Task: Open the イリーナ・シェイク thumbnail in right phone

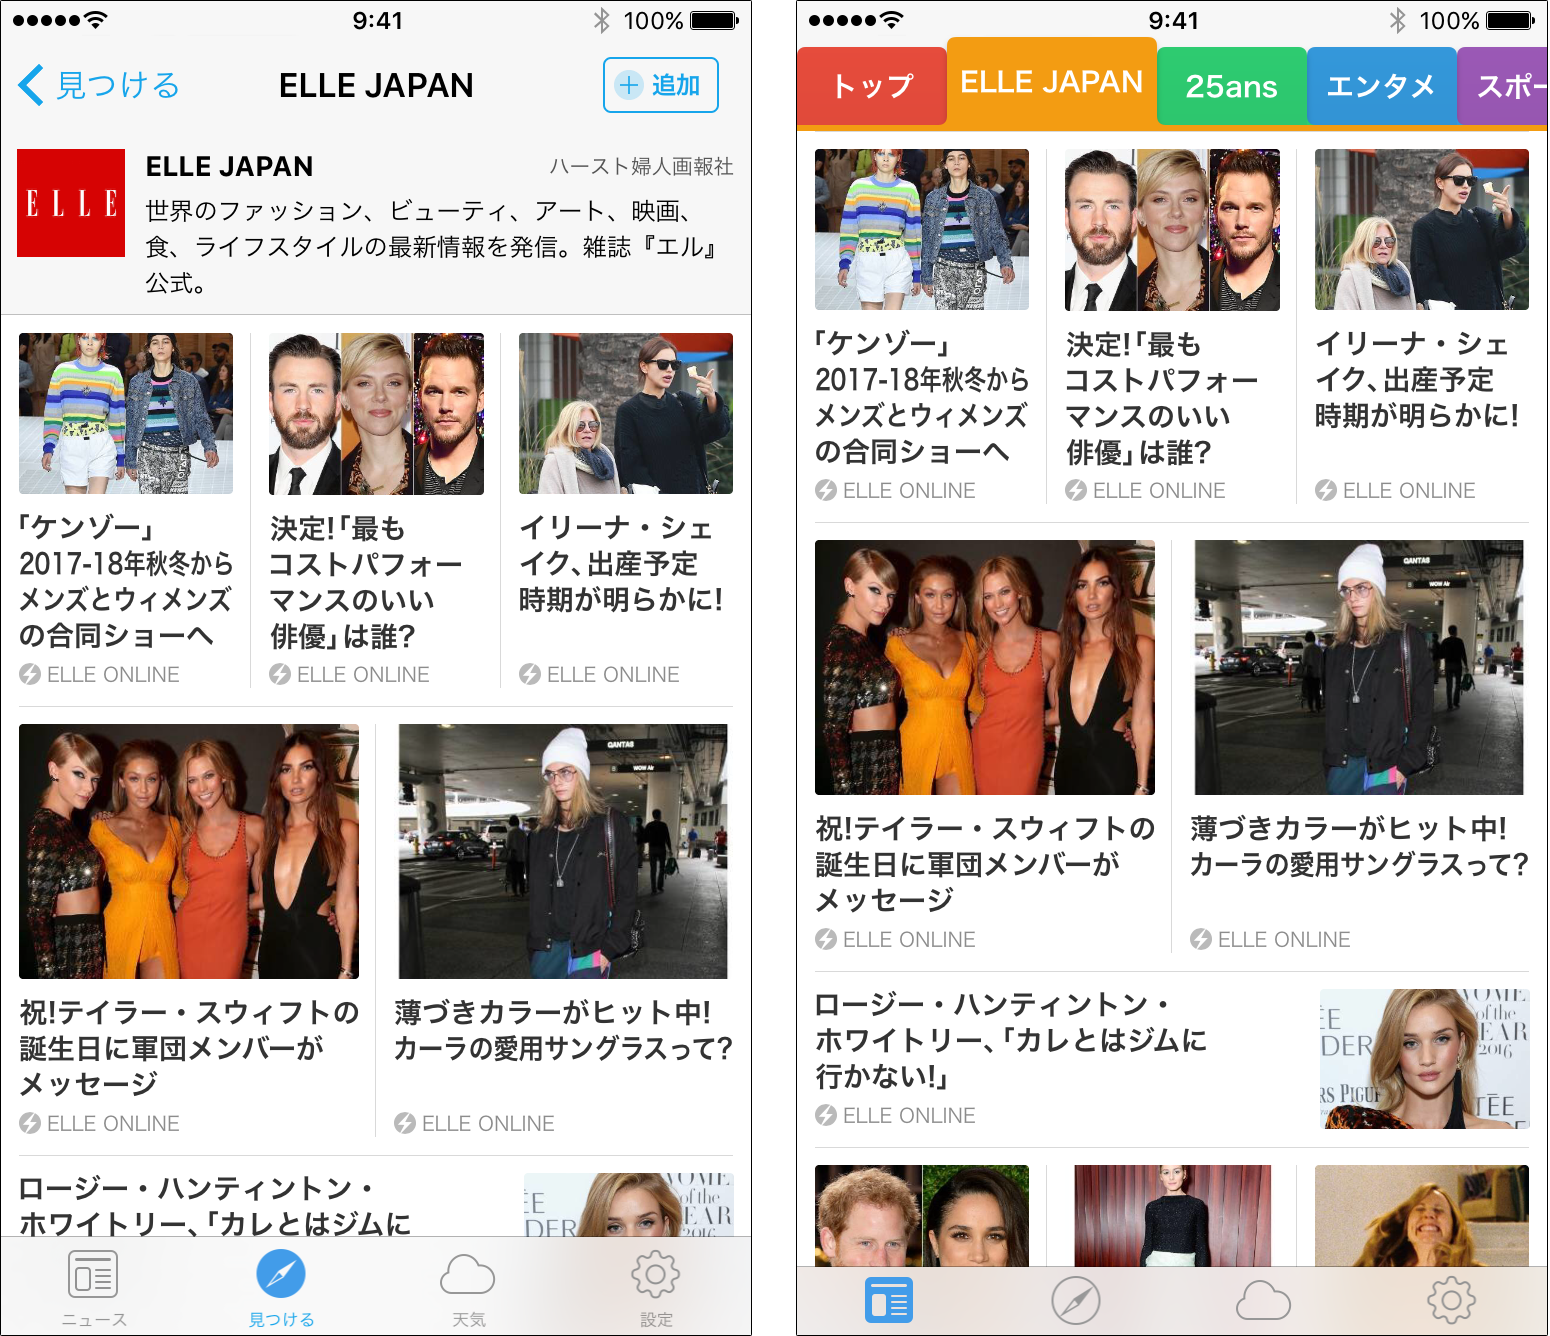Action: click(x=1422, y=230)
